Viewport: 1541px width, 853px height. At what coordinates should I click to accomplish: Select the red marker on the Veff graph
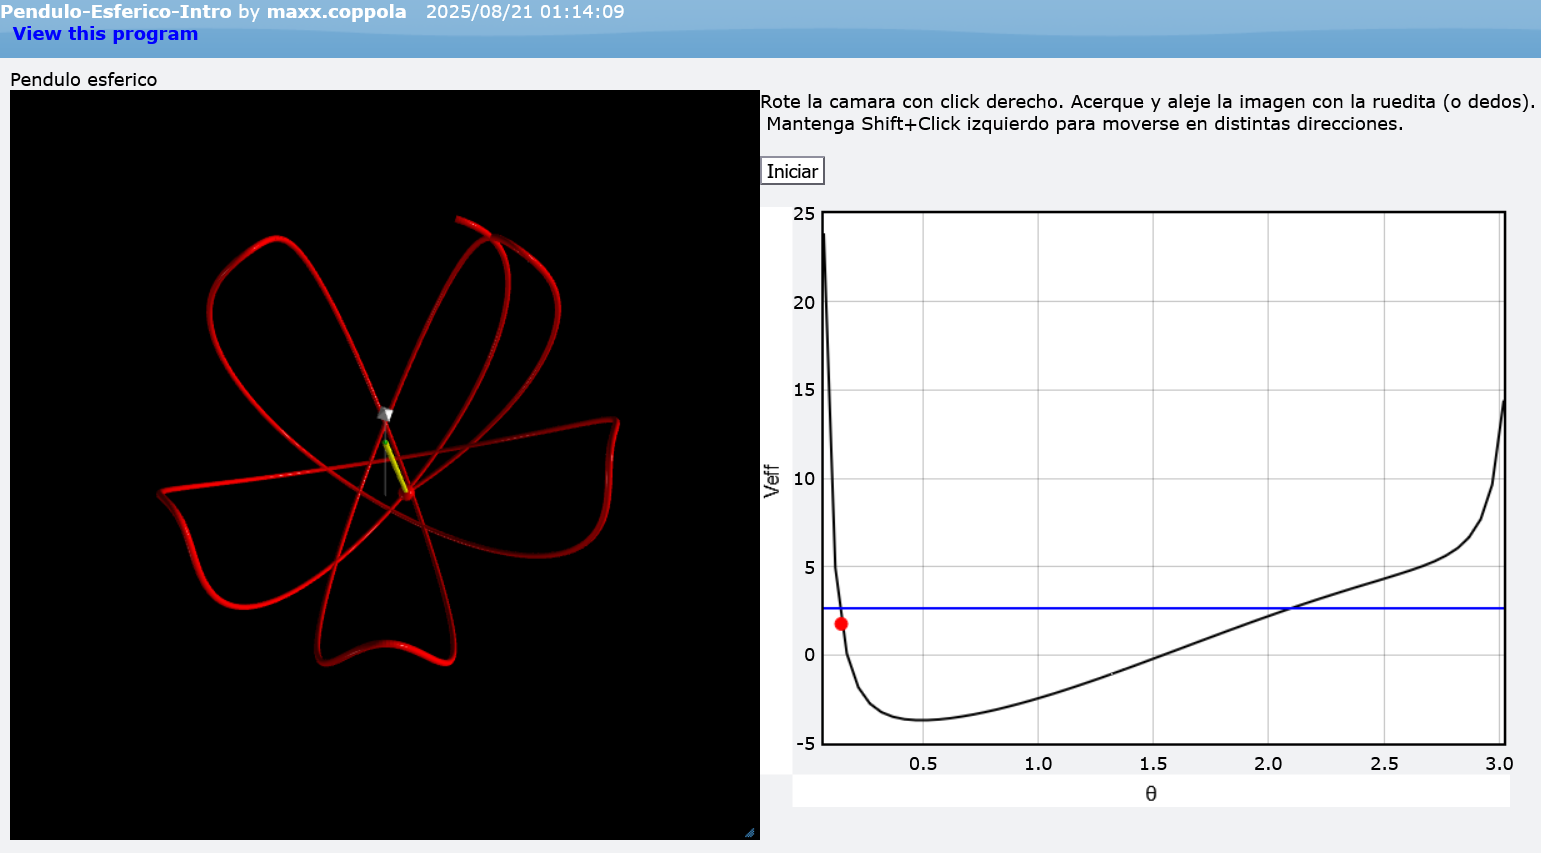841,623
